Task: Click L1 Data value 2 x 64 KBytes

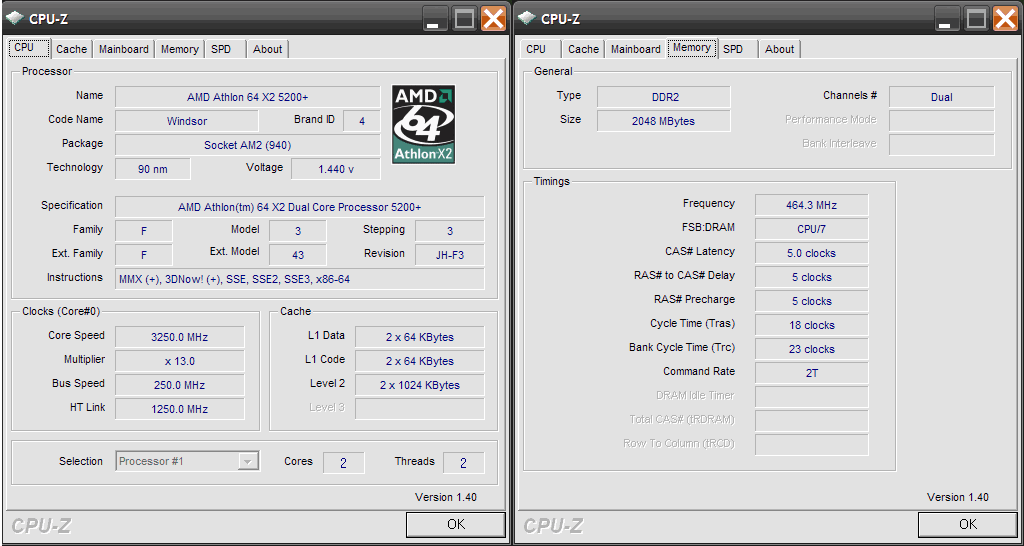Action: (420, 337)
